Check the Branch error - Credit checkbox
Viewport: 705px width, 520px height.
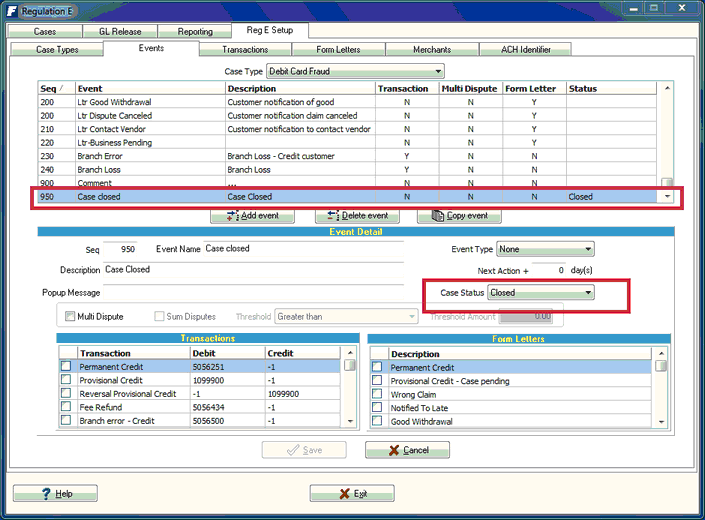[66, 420]
